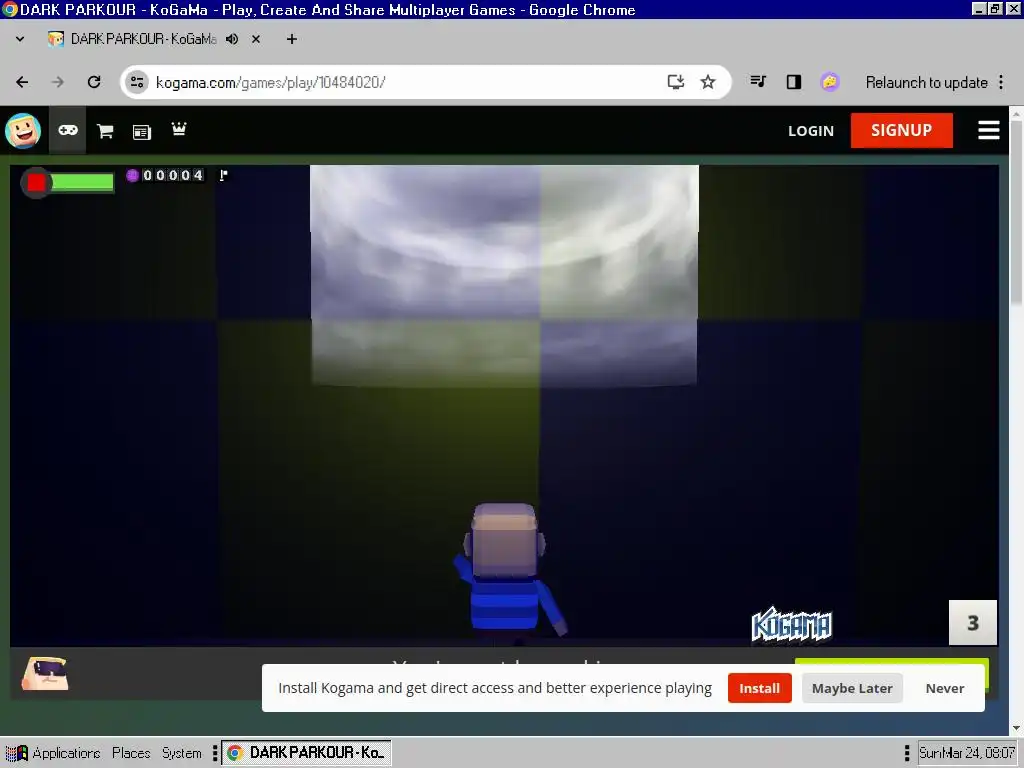The width and height of the screenshot is (1024, 768).
Task: Reload the page
Action: point(94,82)
